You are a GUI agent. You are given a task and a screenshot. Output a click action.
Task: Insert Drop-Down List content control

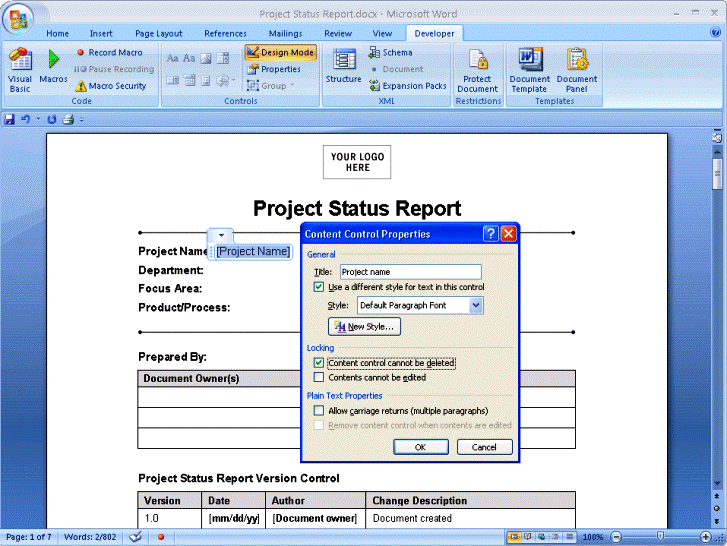[190, 80]
